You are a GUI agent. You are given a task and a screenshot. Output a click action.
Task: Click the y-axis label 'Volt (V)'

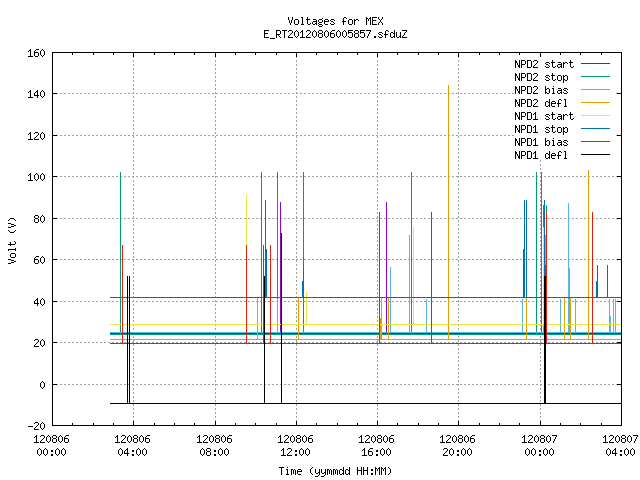[x=13, y=241]
